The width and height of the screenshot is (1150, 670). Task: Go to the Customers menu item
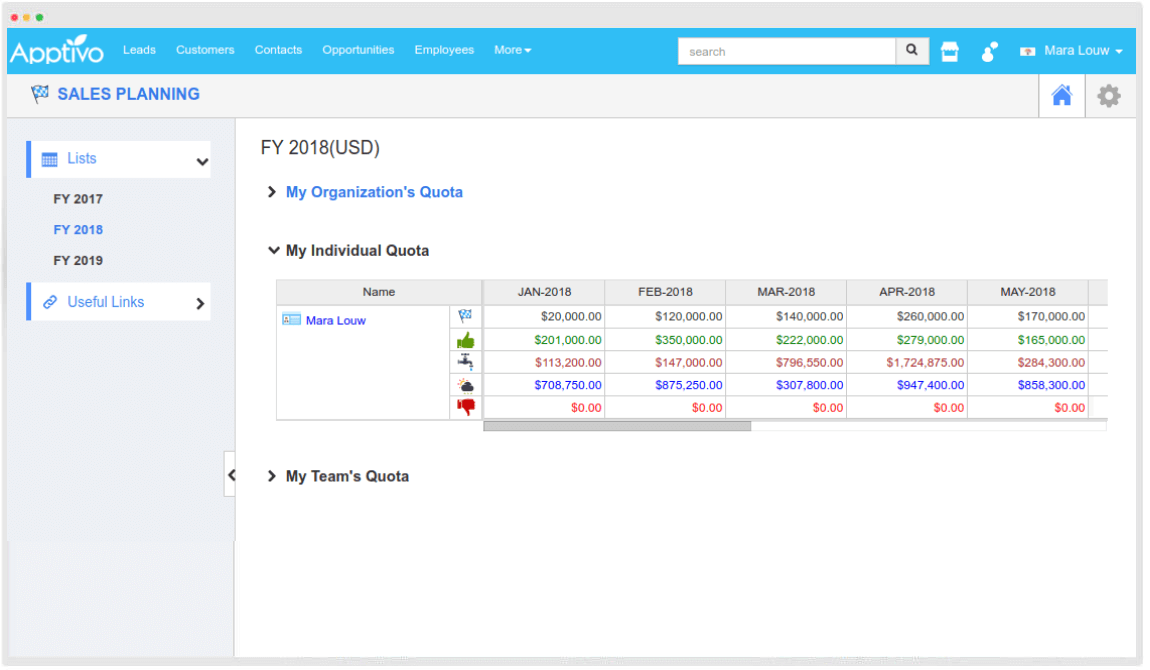[205, 50]
